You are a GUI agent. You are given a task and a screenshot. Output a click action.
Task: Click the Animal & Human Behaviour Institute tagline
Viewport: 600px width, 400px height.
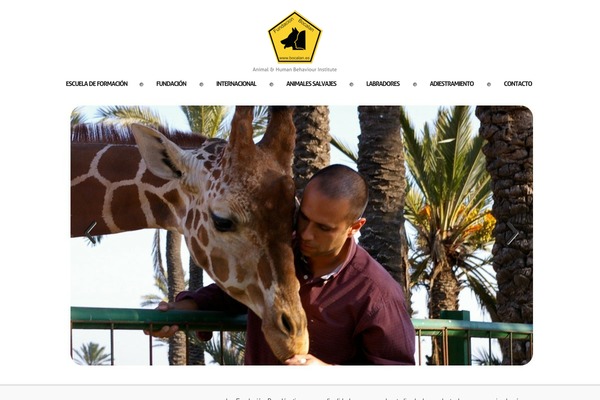295,69
